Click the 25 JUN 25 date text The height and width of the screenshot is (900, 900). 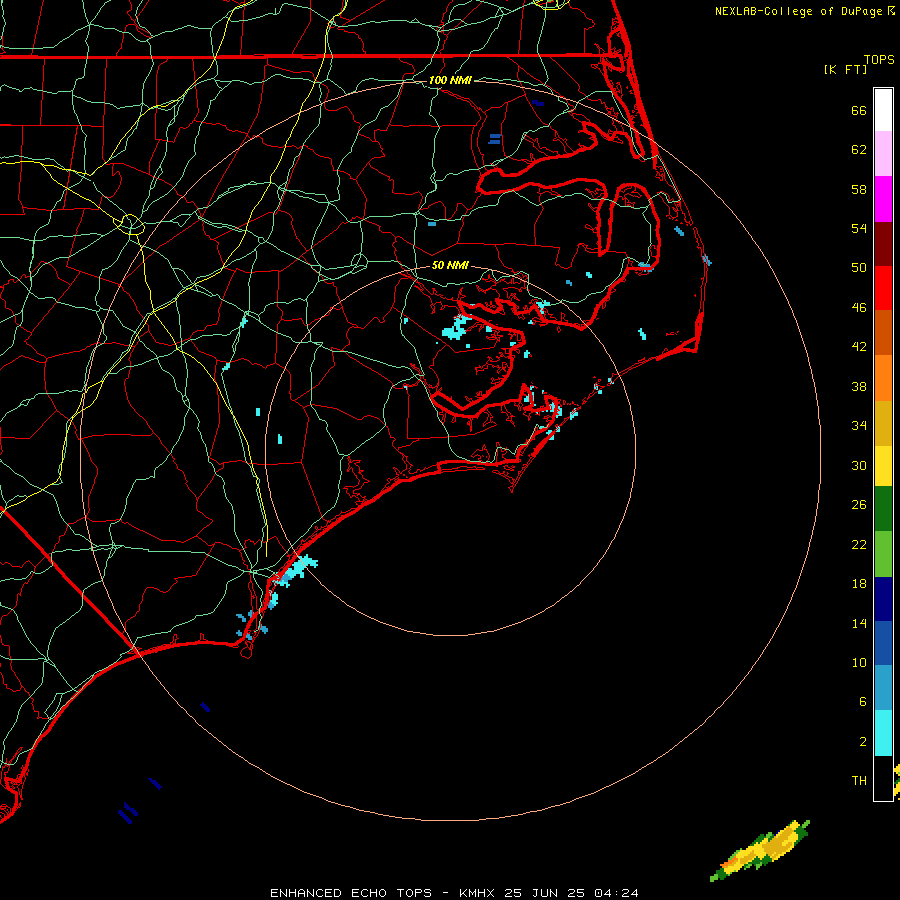[x=544, y=893]
